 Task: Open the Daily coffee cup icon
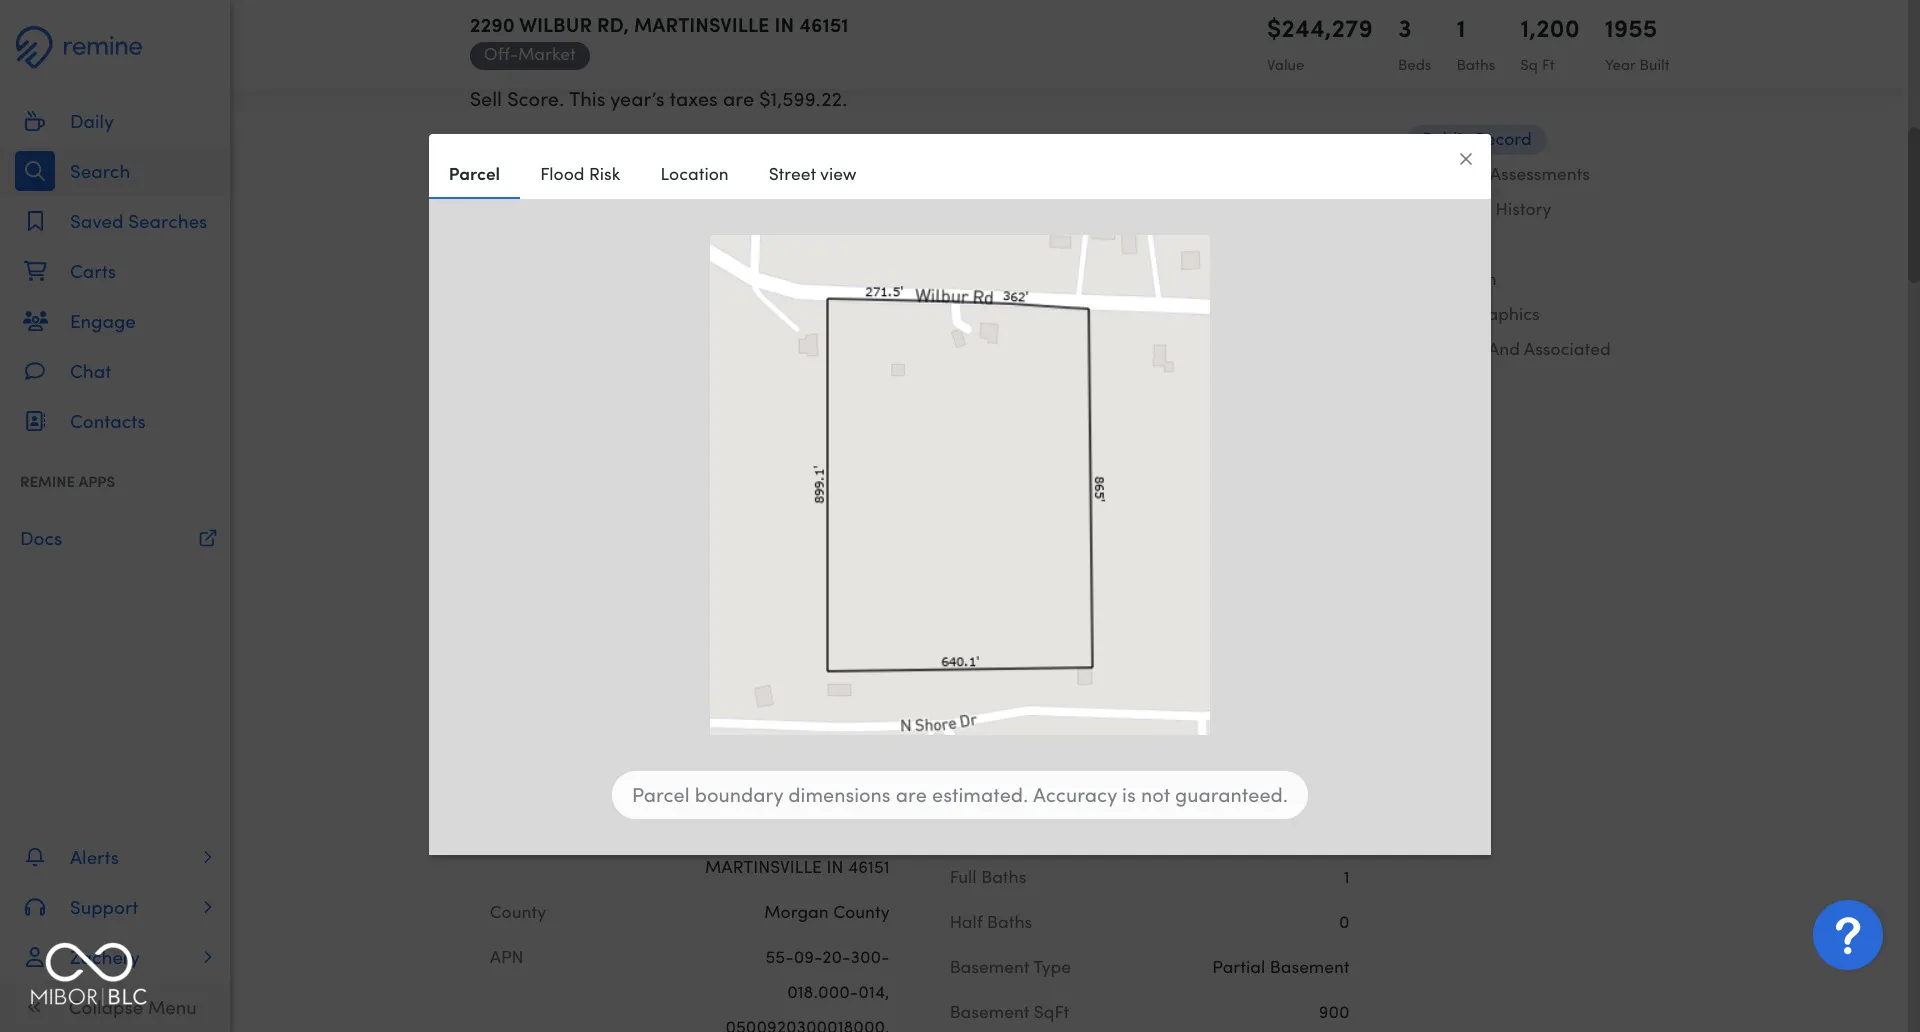pyautogui.click(x=35, y=122)
